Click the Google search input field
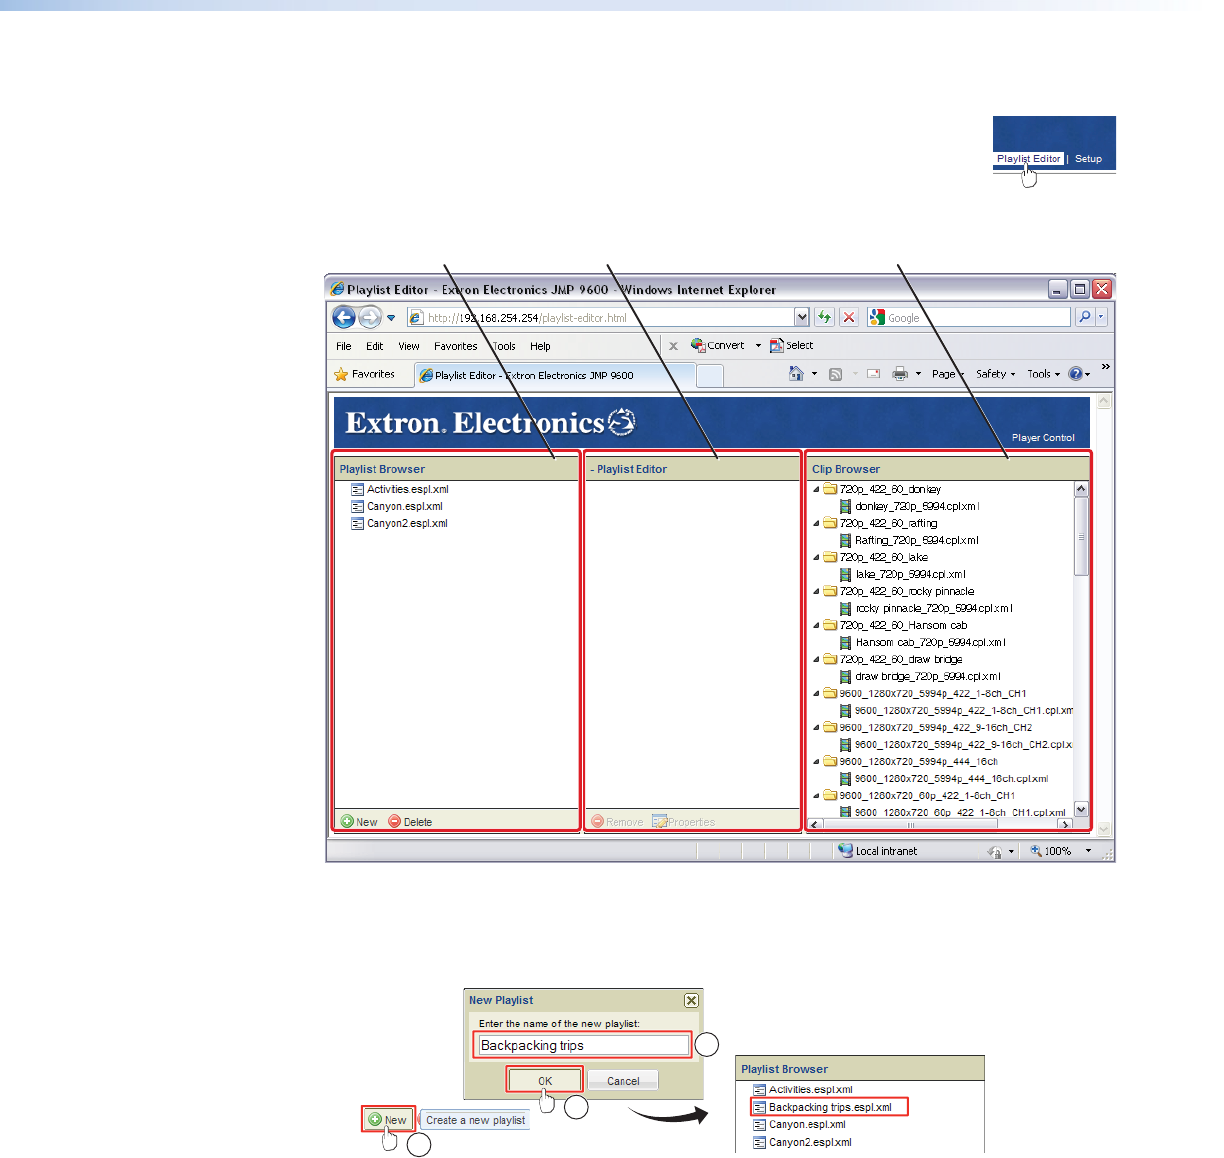Viewport: 1224px width, 1158px height. coord(970,317)
